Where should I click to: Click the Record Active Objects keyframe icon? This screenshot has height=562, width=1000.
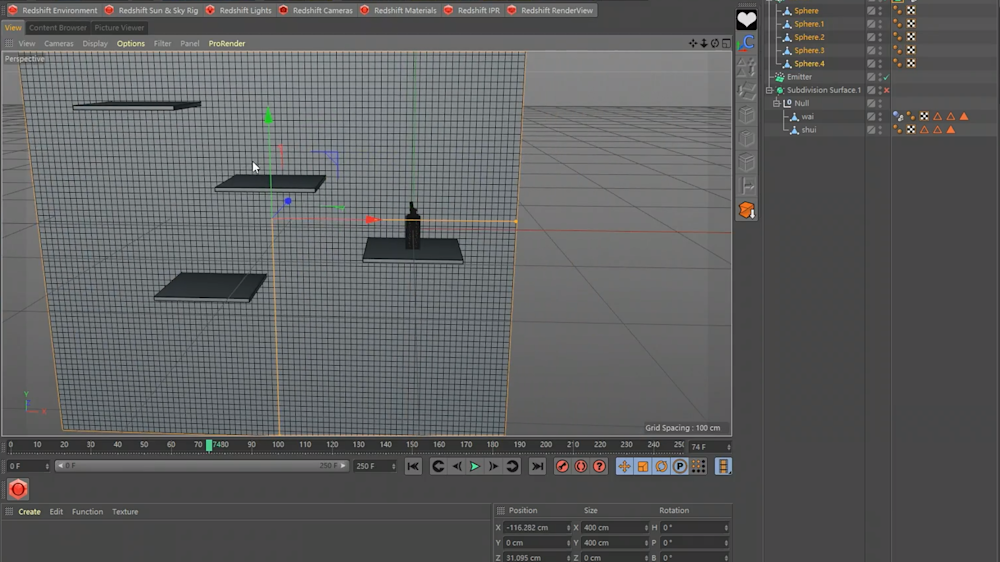click(x=562, y=466)
